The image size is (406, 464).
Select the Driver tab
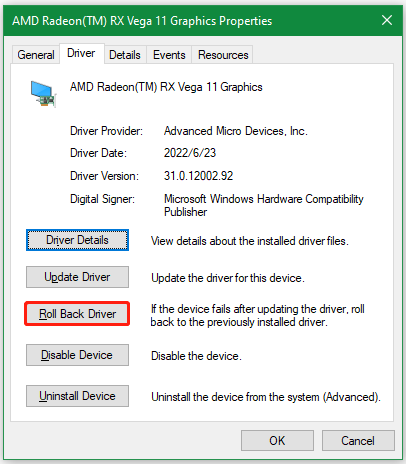81,53
